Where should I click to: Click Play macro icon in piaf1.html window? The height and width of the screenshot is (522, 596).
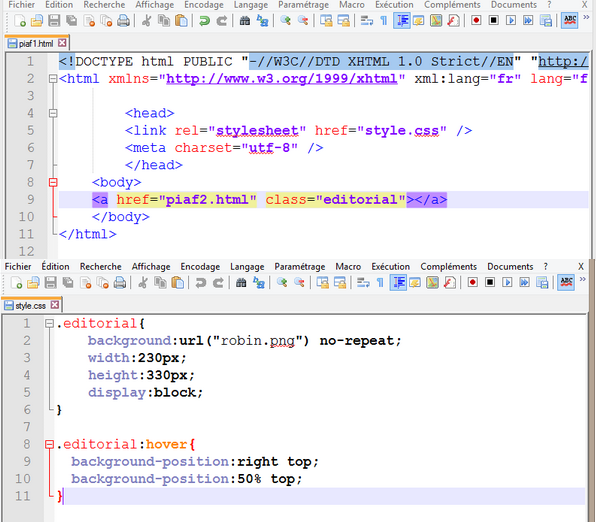tap(511, 20)
